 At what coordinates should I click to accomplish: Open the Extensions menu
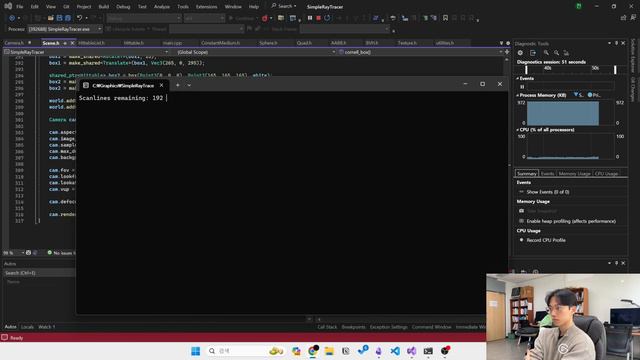point(207,7)
